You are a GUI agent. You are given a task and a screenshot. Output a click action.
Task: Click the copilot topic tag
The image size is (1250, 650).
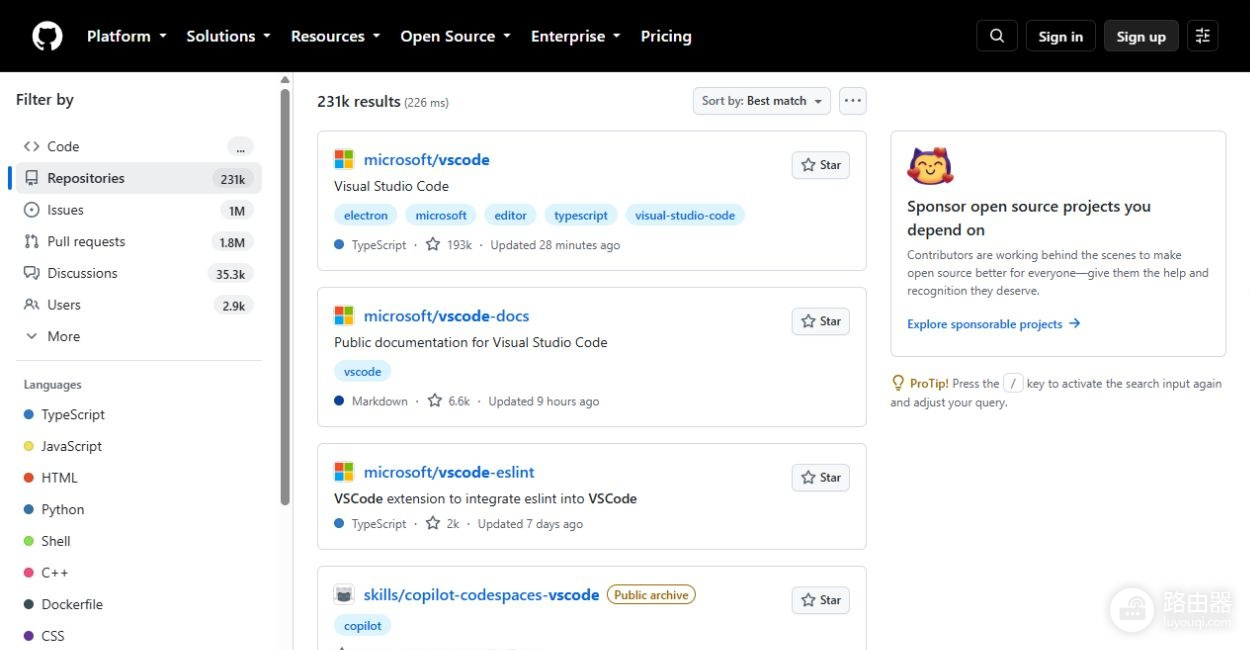tap(363, 625)
